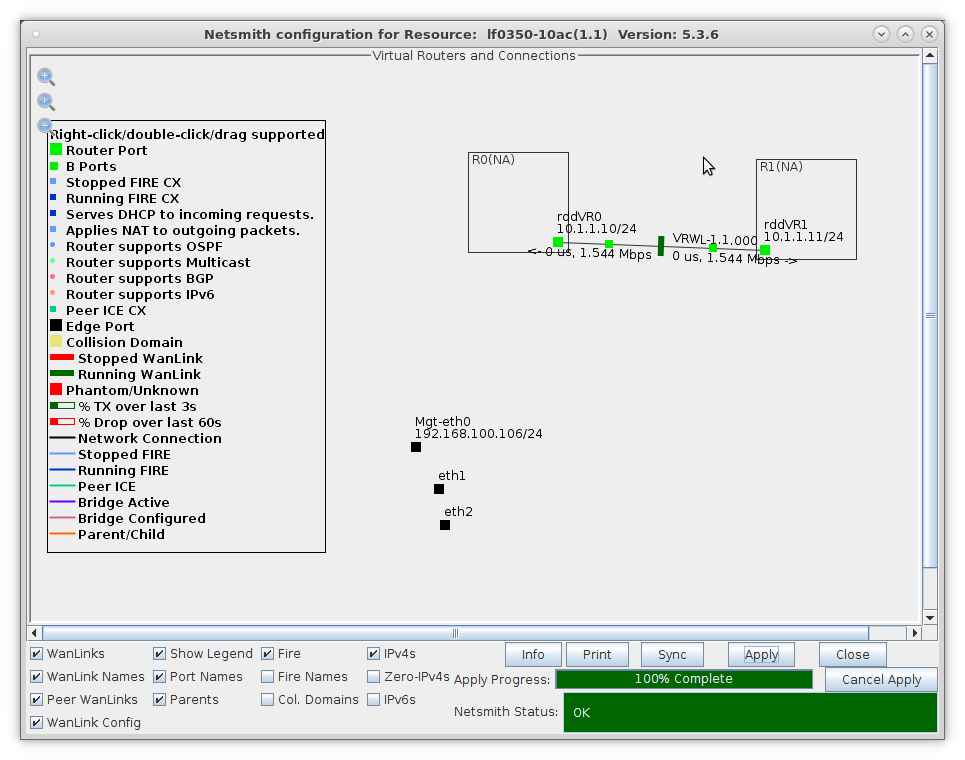
Task: Select the rddVR0 router port square
Action: (558, 242)
